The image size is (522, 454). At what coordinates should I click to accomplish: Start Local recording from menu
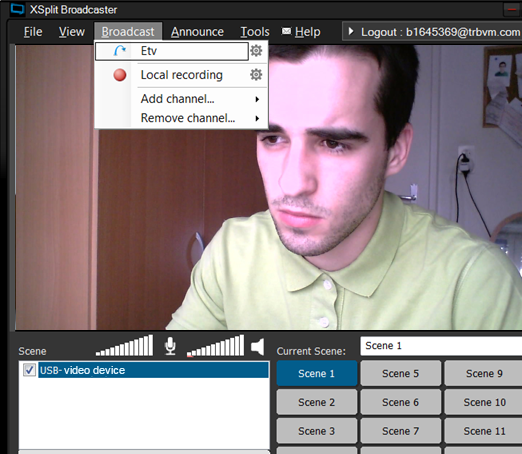182,75
